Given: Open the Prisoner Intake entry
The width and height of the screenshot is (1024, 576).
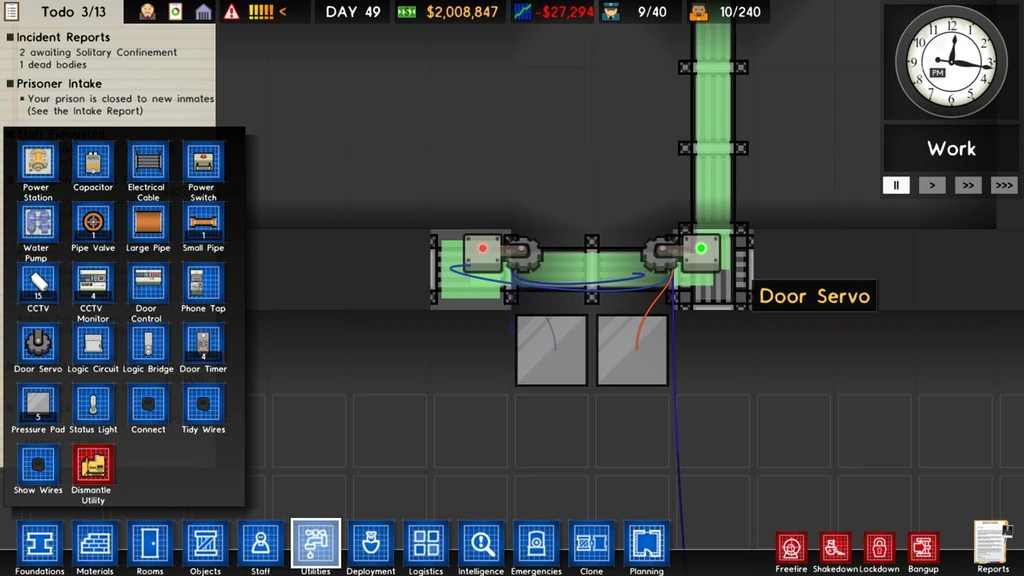Looking at the screenshot, I should click(x=59, y=84).
